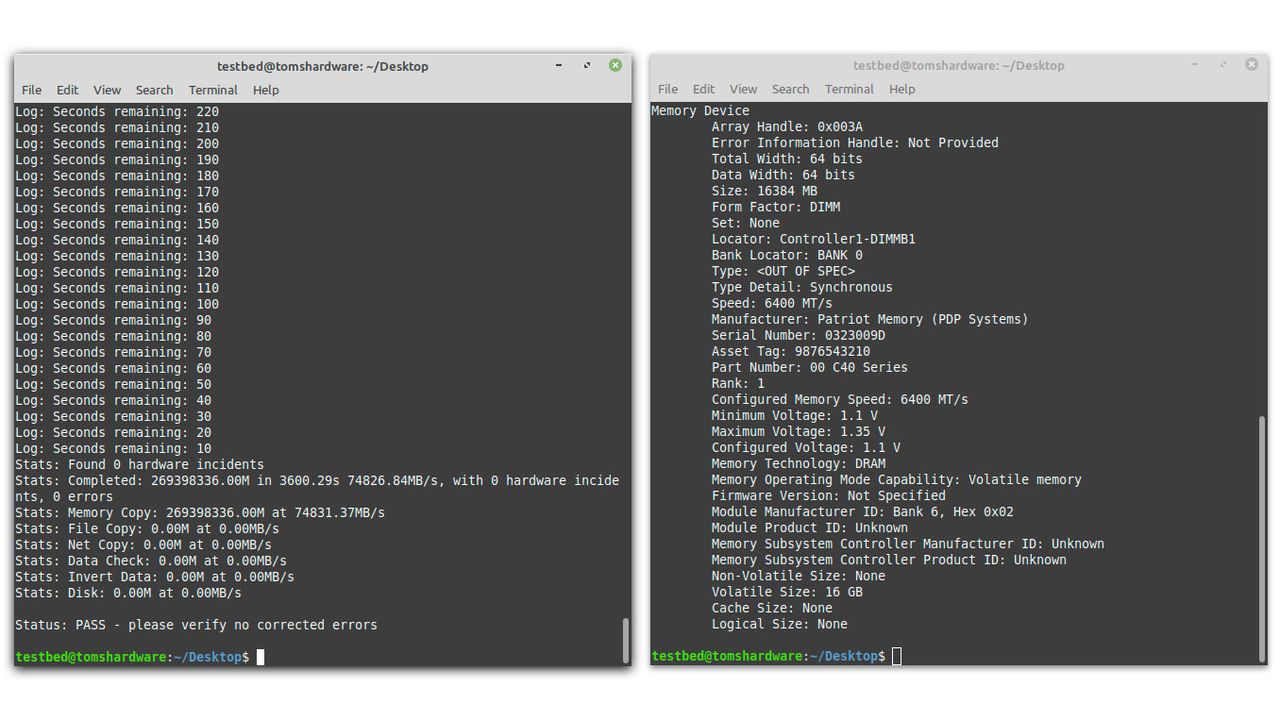Maximize the right terminal window
The height and width of the screenshot is (720, 1280).
[1223, 64]
